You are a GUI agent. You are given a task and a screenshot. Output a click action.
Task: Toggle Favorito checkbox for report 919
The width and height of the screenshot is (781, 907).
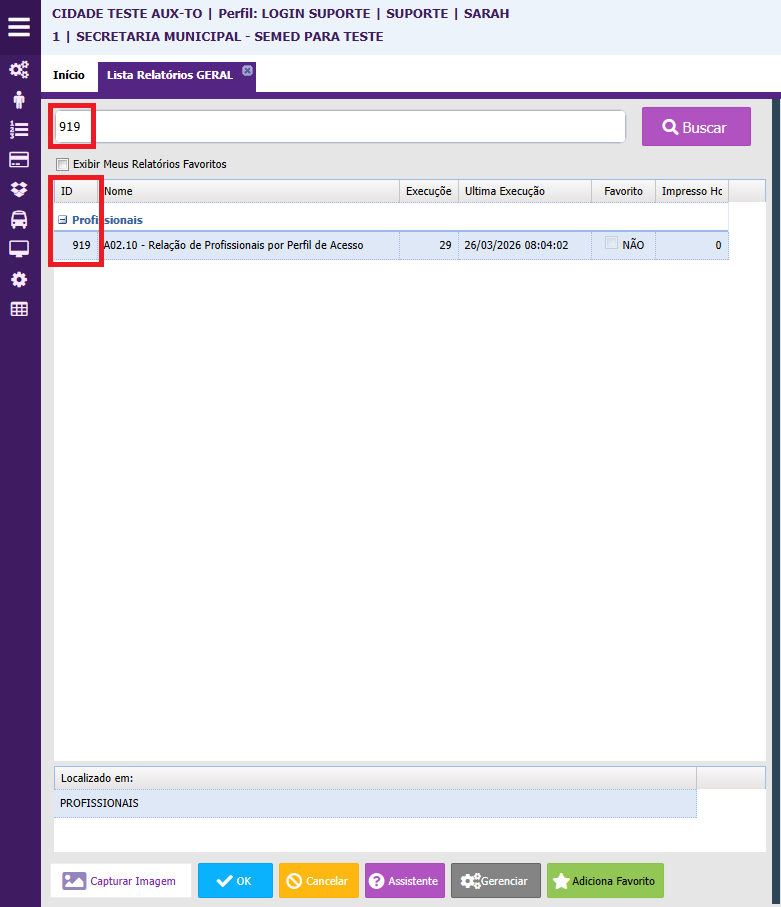[x=611, y=243]
